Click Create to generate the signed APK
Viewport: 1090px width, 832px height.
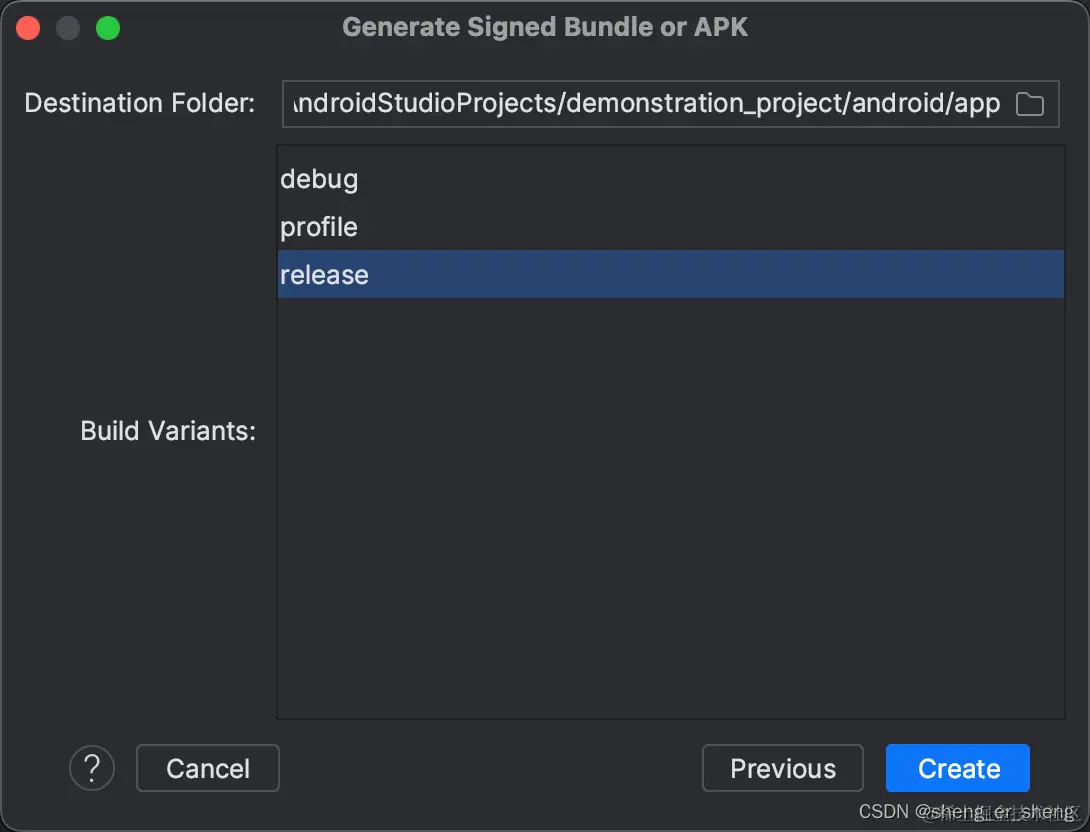[x=957, y=768]
